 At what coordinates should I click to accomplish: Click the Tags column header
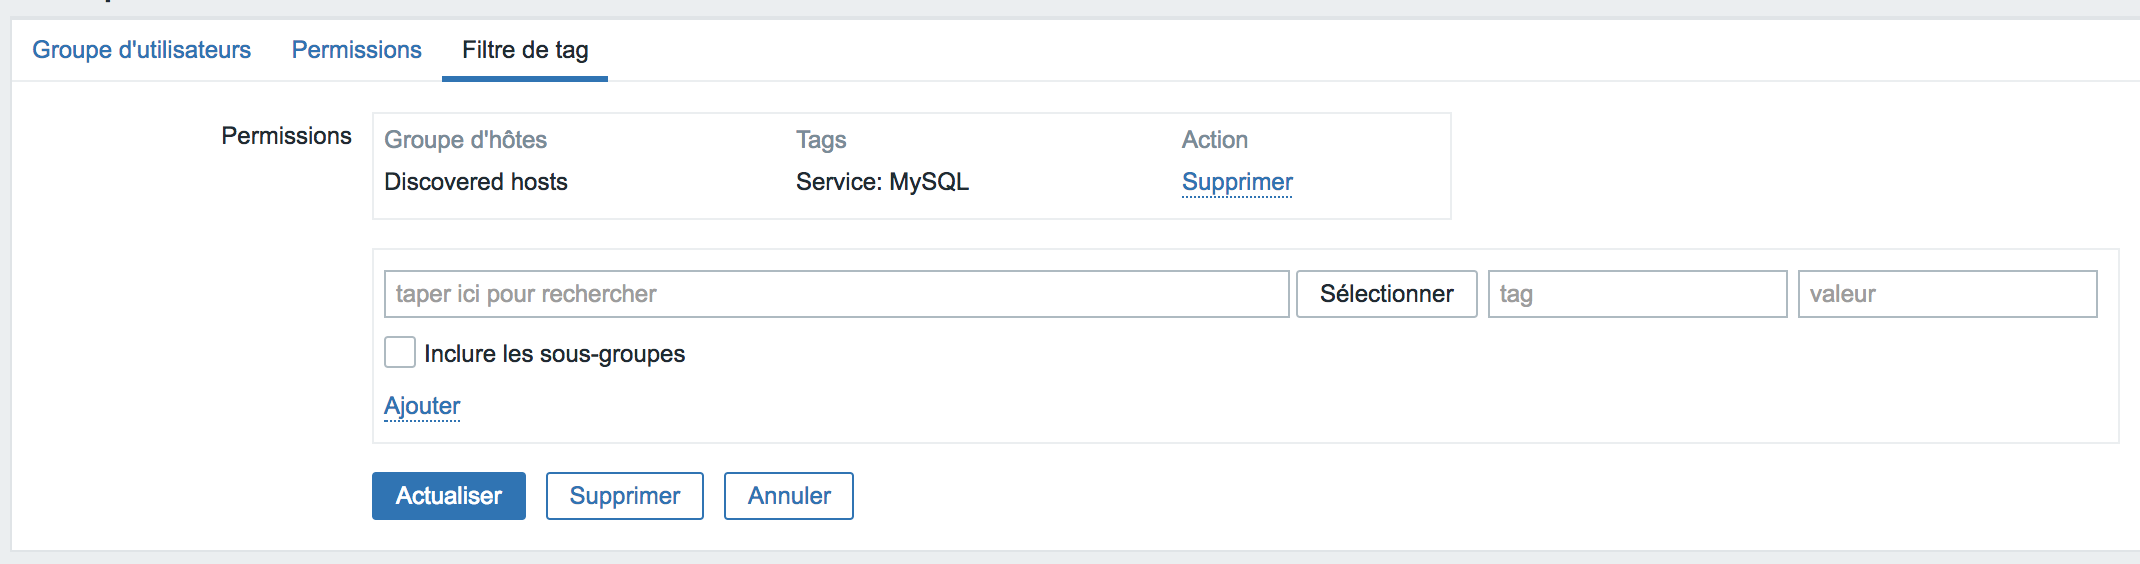(x=821, y=140)
